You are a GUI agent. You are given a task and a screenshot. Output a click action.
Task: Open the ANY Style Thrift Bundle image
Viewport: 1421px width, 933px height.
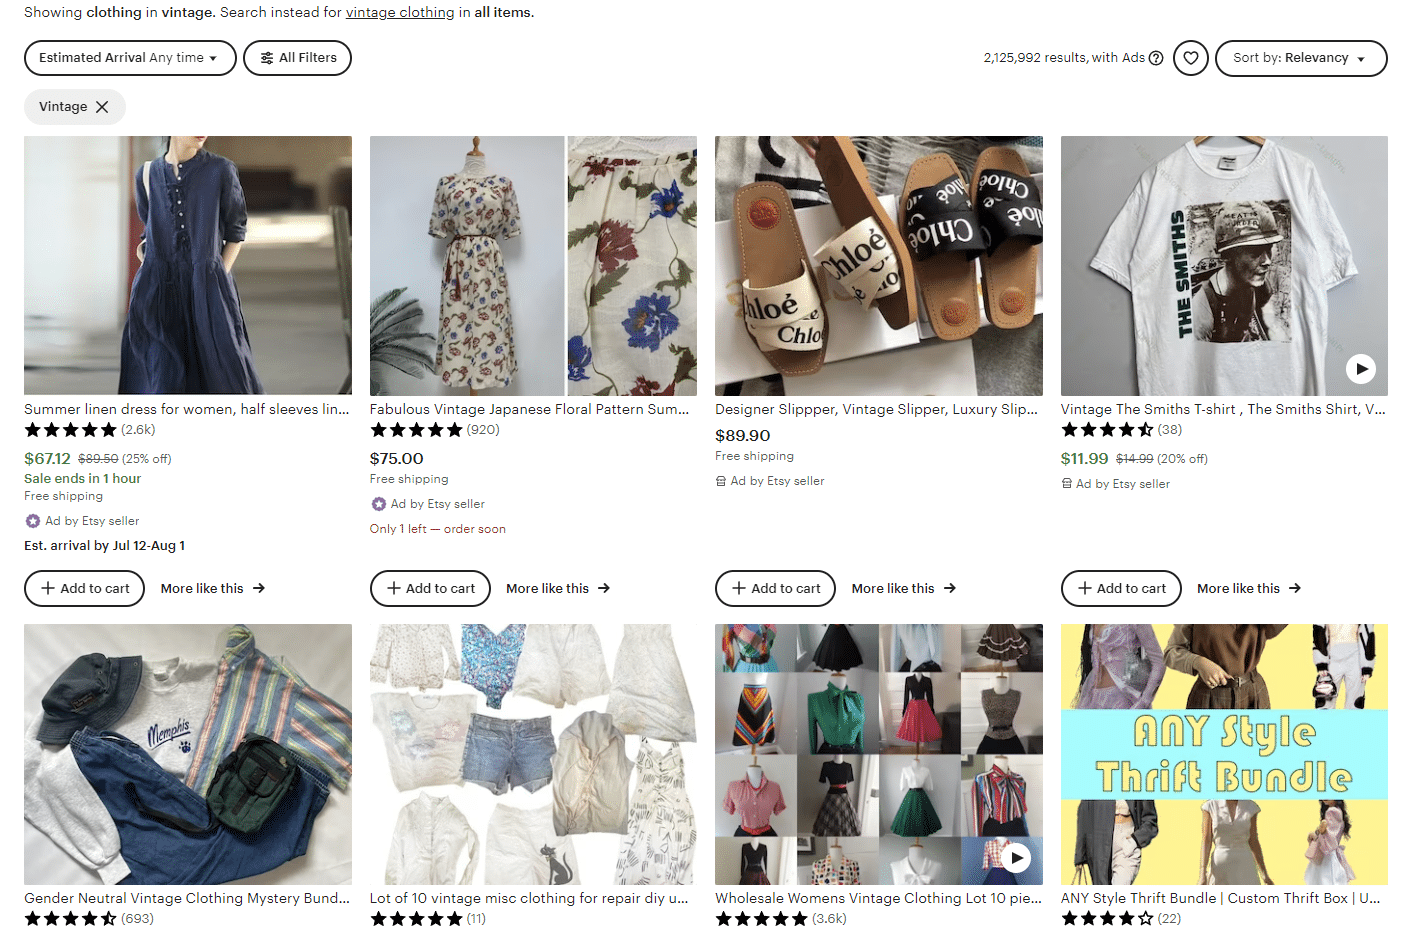[1224, 754]
